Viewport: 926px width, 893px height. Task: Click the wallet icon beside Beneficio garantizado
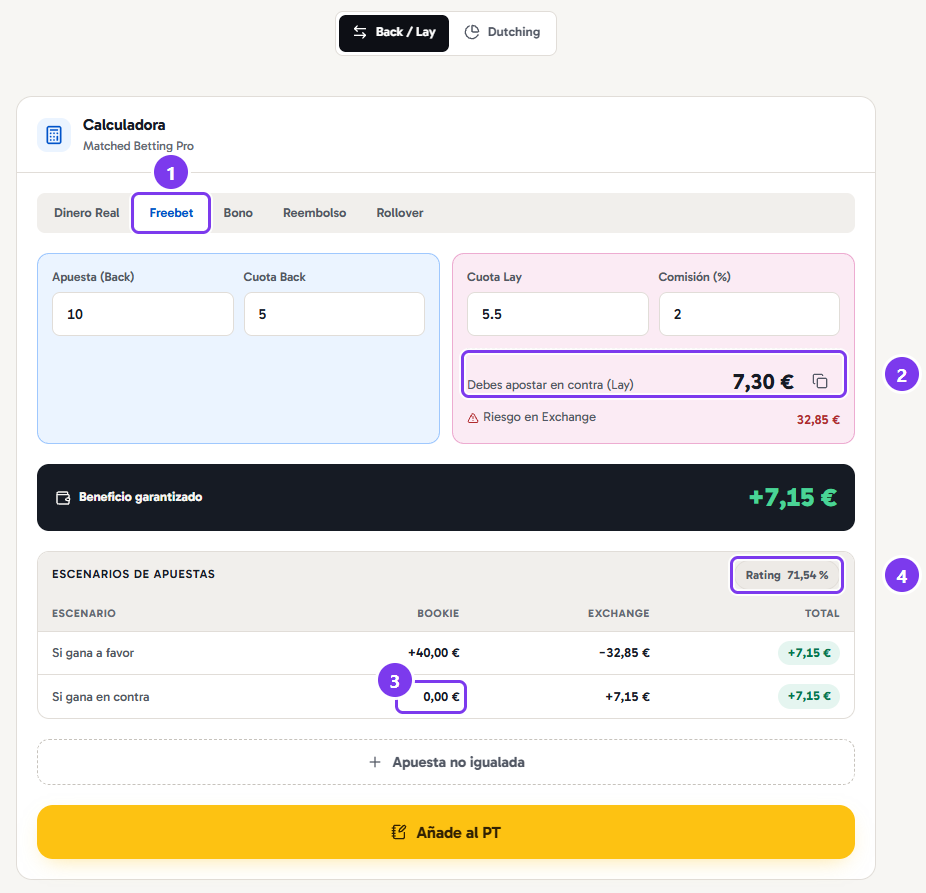[x=63, y=497]
